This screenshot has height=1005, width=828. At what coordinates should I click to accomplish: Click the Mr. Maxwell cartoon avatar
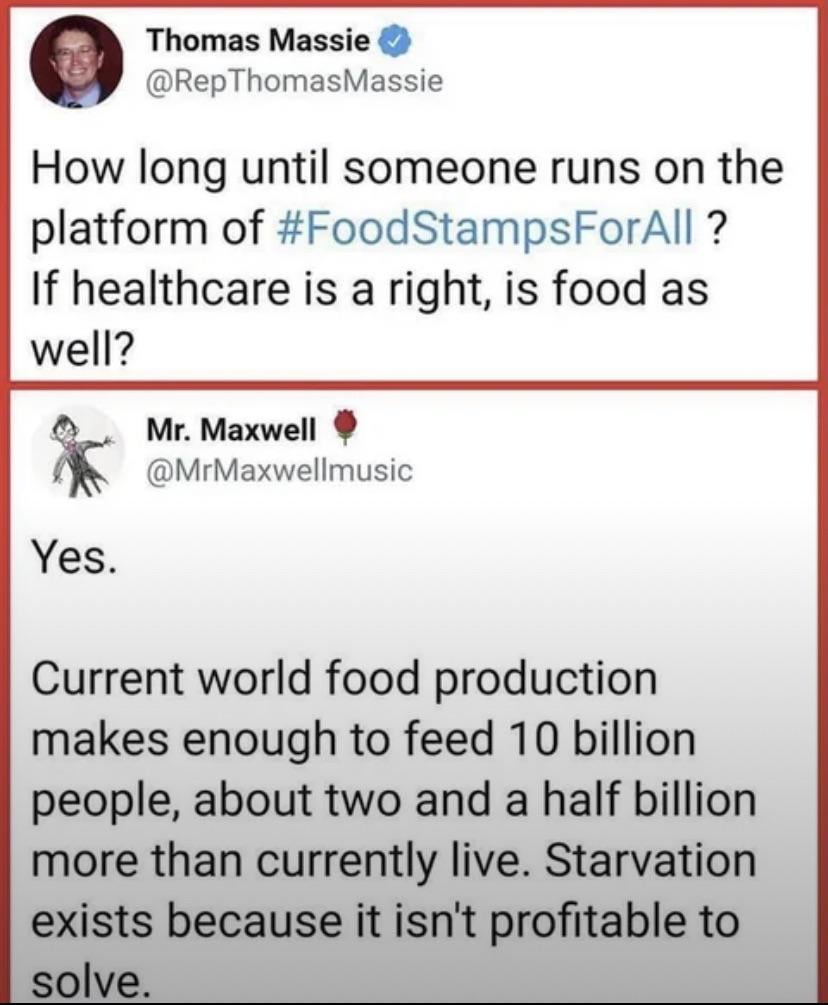[x=78, y=451]
